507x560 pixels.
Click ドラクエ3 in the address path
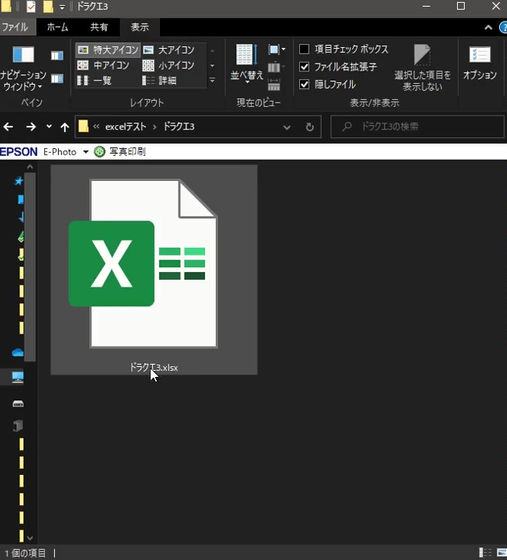179,127
